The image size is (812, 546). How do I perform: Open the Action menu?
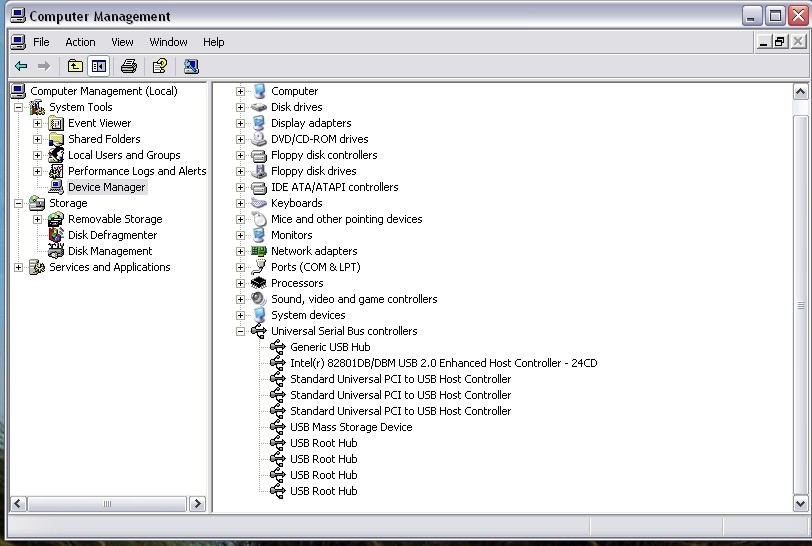pos(80,42)
